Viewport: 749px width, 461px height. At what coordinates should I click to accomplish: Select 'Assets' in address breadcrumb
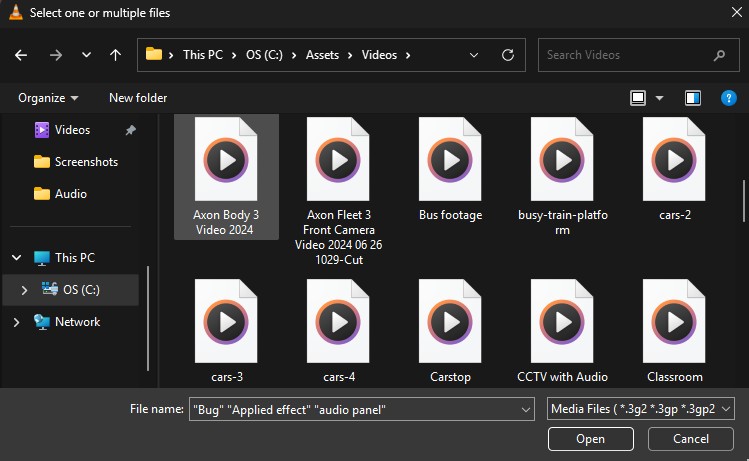[x=322, y=55]
